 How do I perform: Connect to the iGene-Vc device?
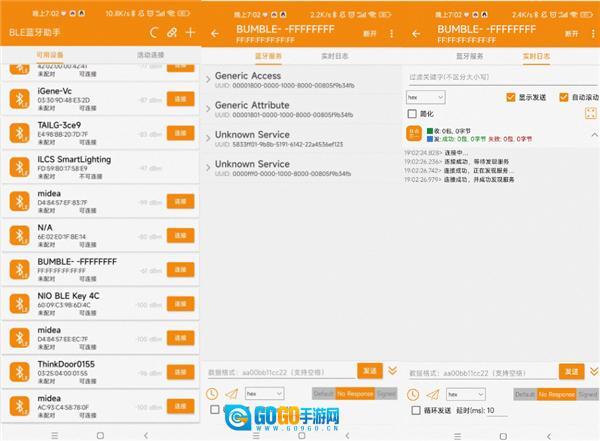tap(180, 99)
